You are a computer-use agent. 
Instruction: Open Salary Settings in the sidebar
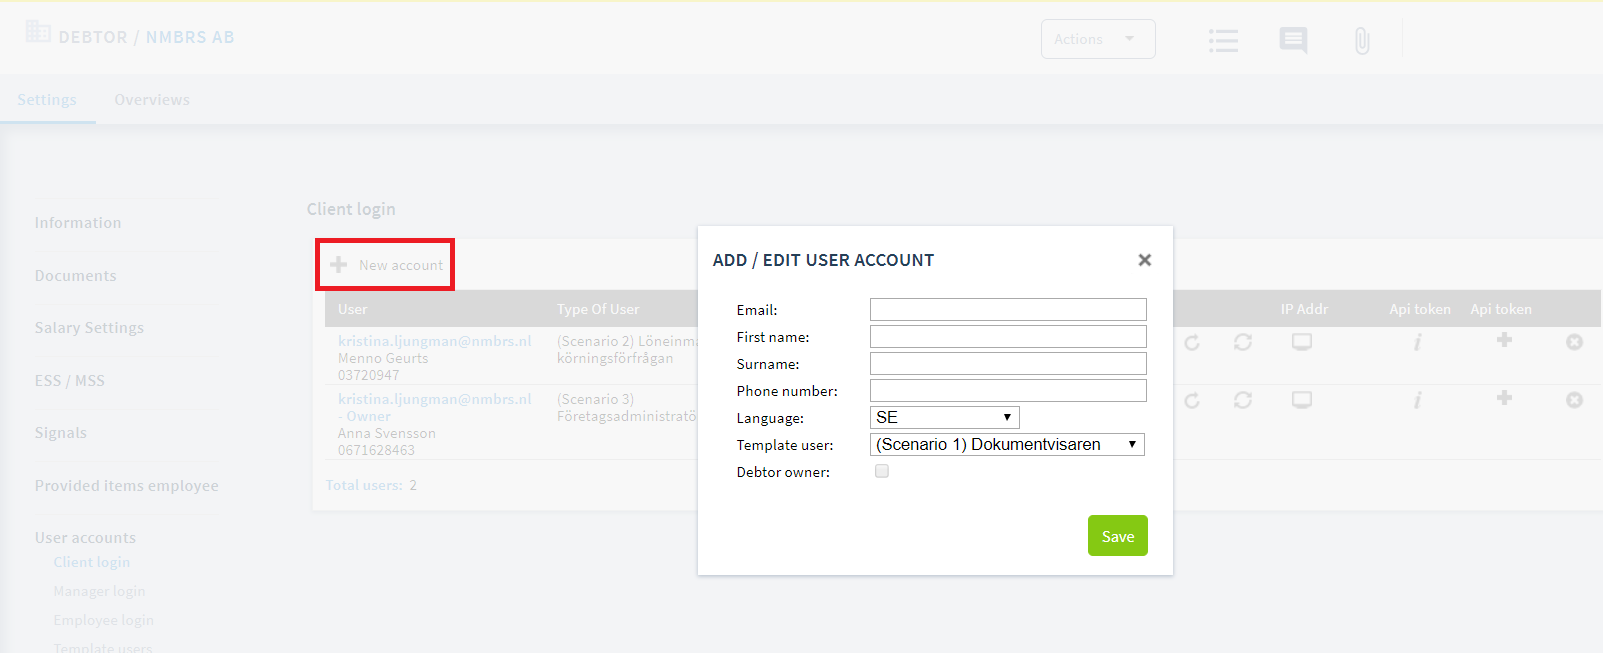89,328
